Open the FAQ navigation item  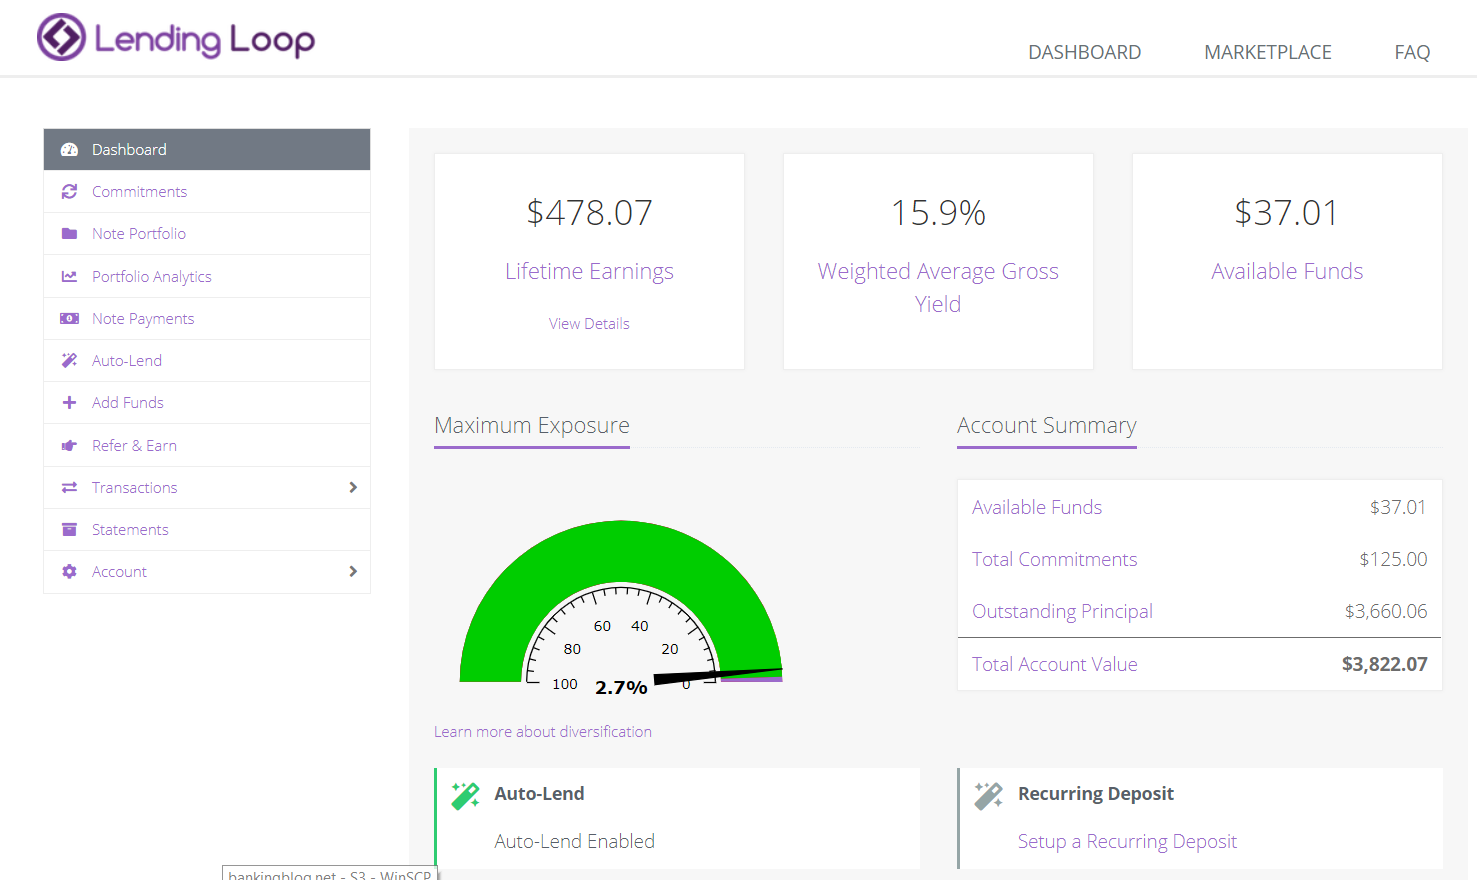tap(1412, 51)
